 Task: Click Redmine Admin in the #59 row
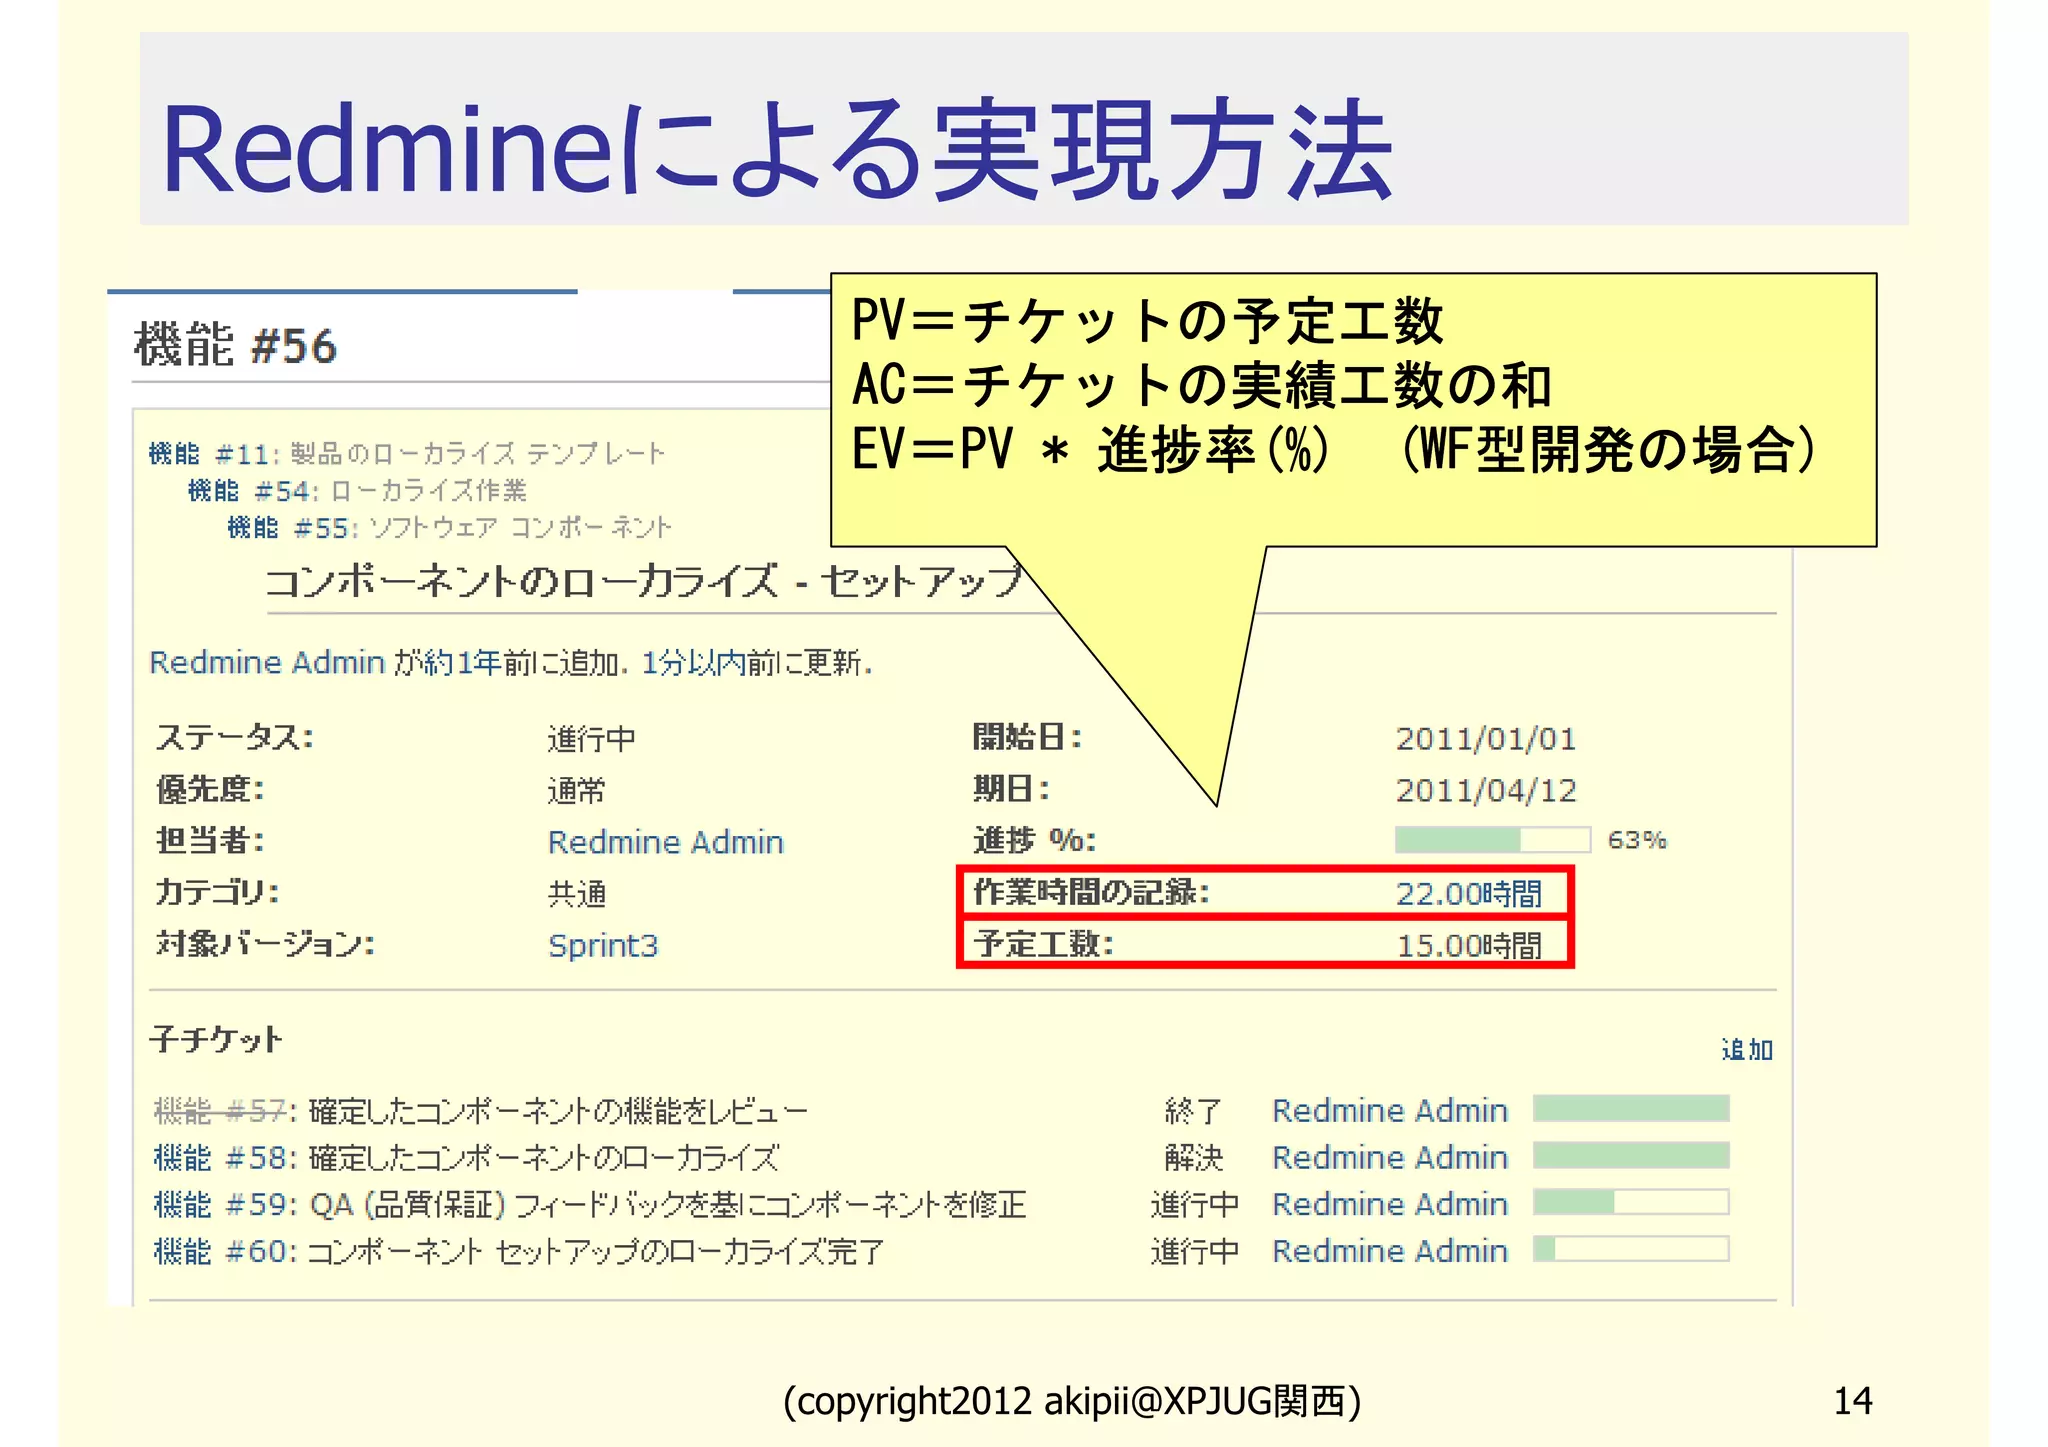coord(1390,1204)
